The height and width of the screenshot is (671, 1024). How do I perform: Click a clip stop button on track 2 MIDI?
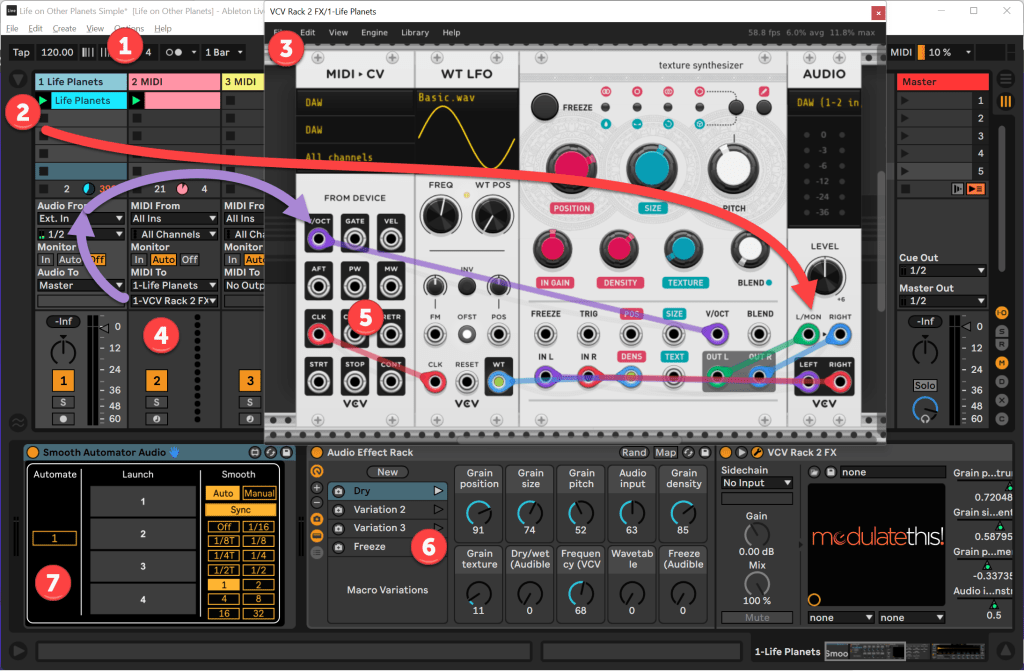coord(136,117)
